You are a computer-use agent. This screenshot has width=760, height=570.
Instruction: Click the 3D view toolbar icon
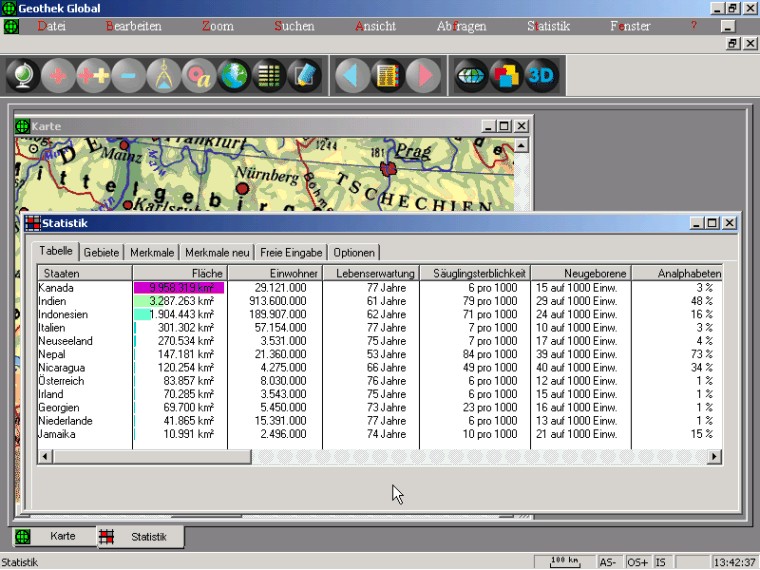(541, 76)
